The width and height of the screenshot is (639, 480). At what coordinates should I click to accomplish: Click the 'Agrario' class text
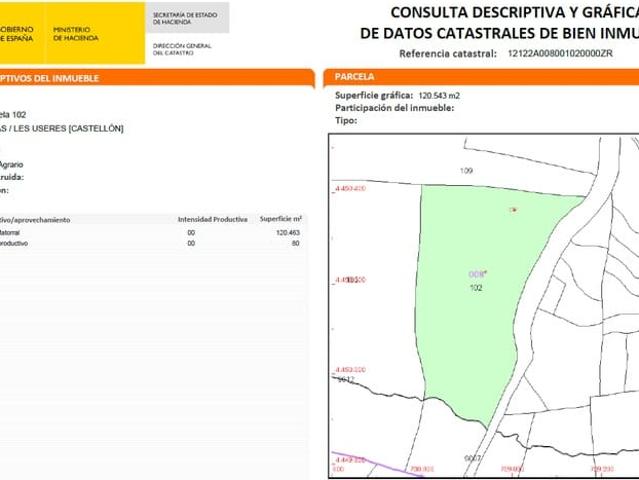pyautogui.click(x=11, y=165)
